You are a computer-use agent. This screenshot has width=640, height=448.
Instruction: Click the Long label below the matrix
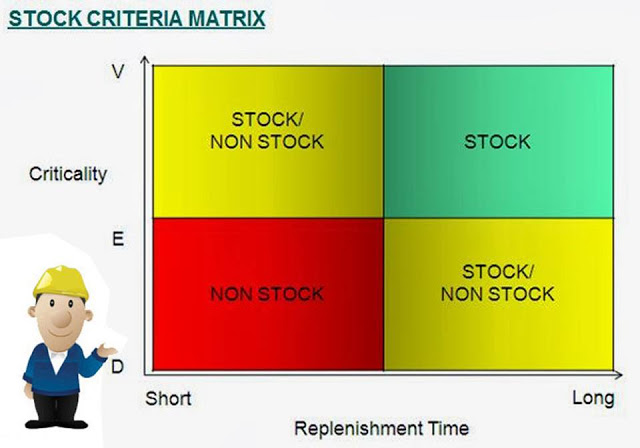[x=593, y=398]
